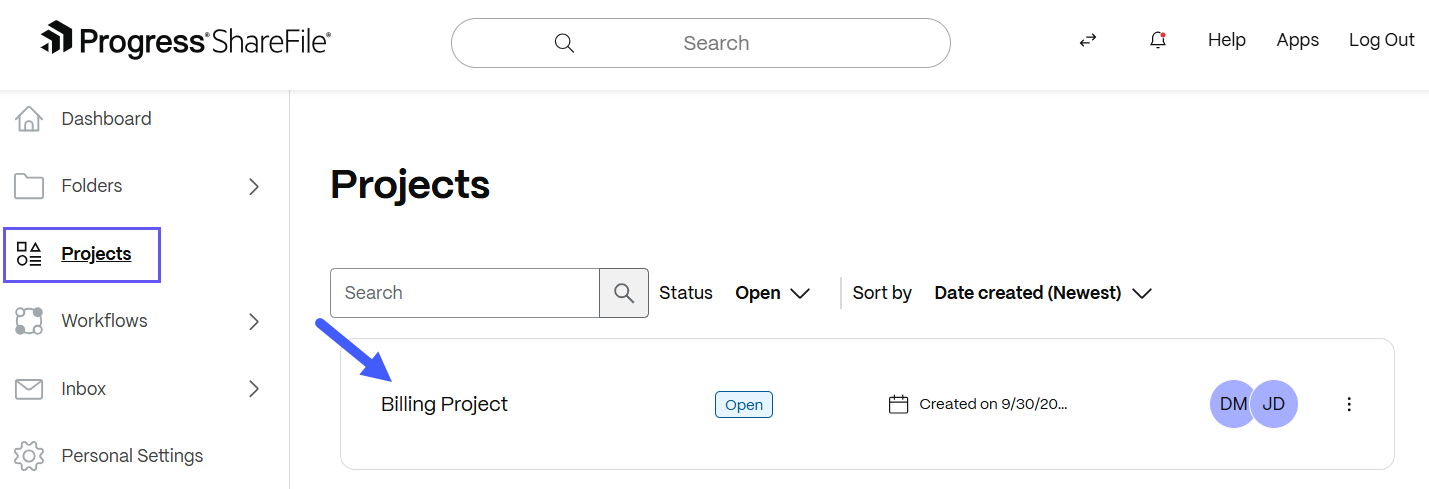Click the JD member avatar
The width and height of the screenshot is (1429, 489).
[x=1275, y=404]
